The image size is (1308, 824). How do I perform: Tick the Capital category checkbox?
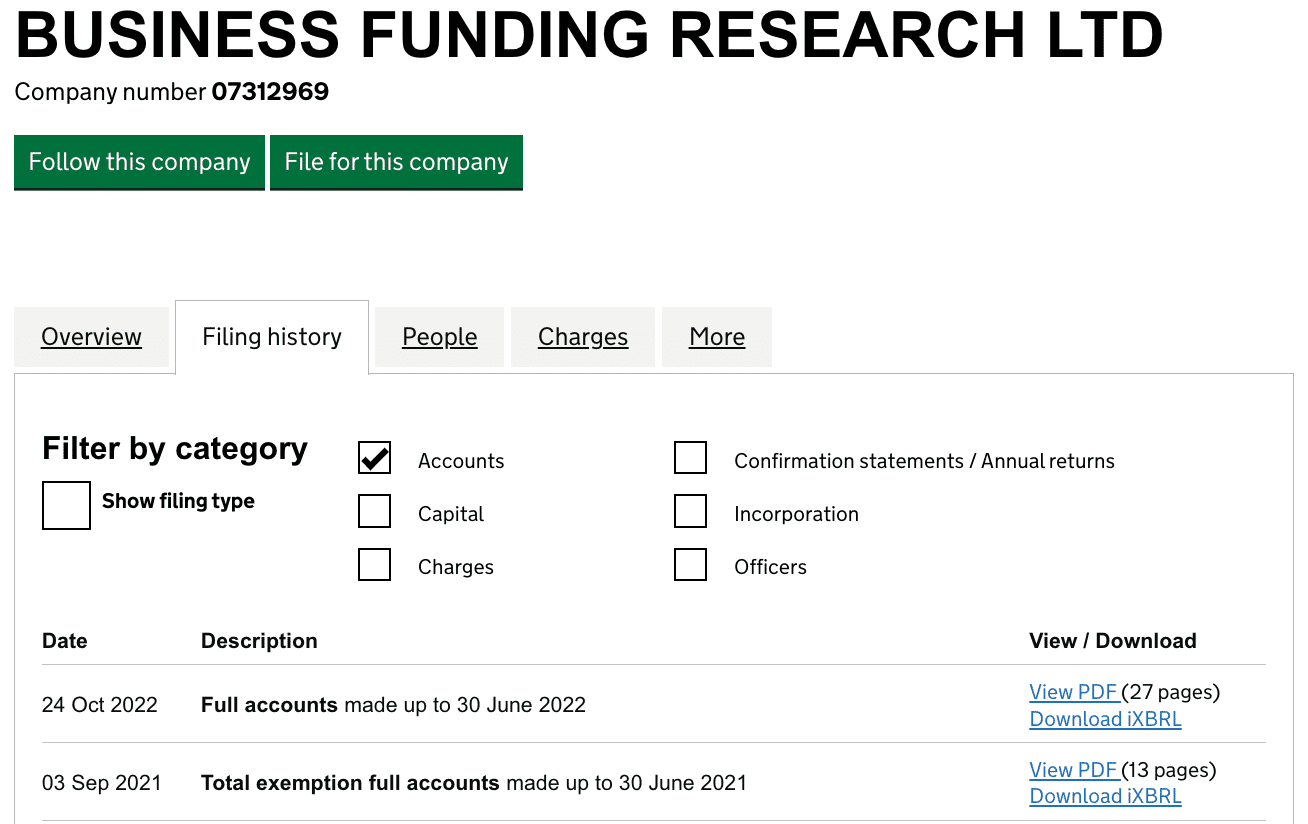pos(375,511)
